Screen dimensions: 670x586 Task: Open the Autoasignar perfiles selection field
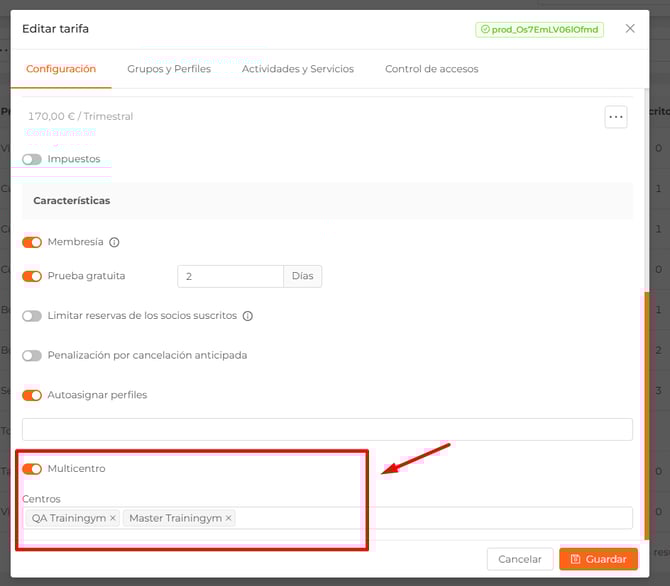point(327,429)
